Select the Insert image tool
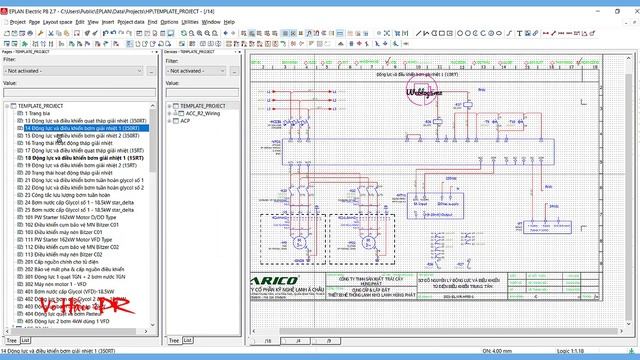The width and height of the screenshot is (640, 360). (528, 33)
